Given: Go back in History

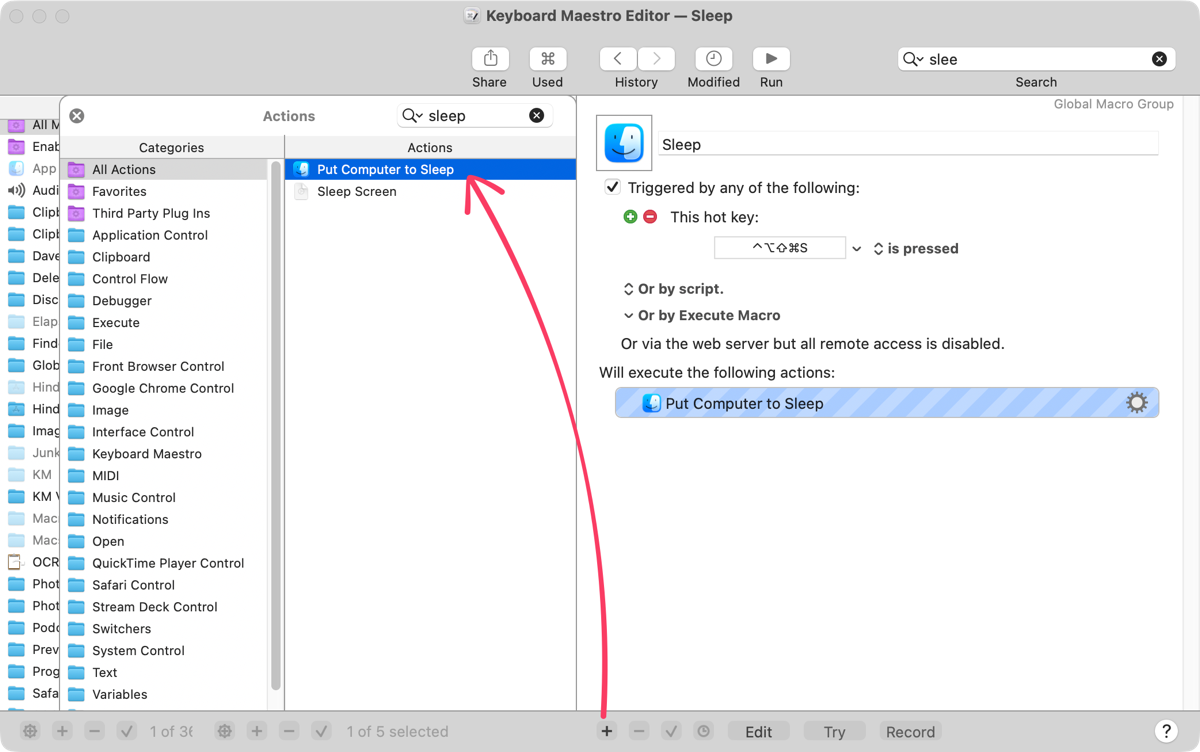Looking at the screenshot, I should [x=618, y=59].
